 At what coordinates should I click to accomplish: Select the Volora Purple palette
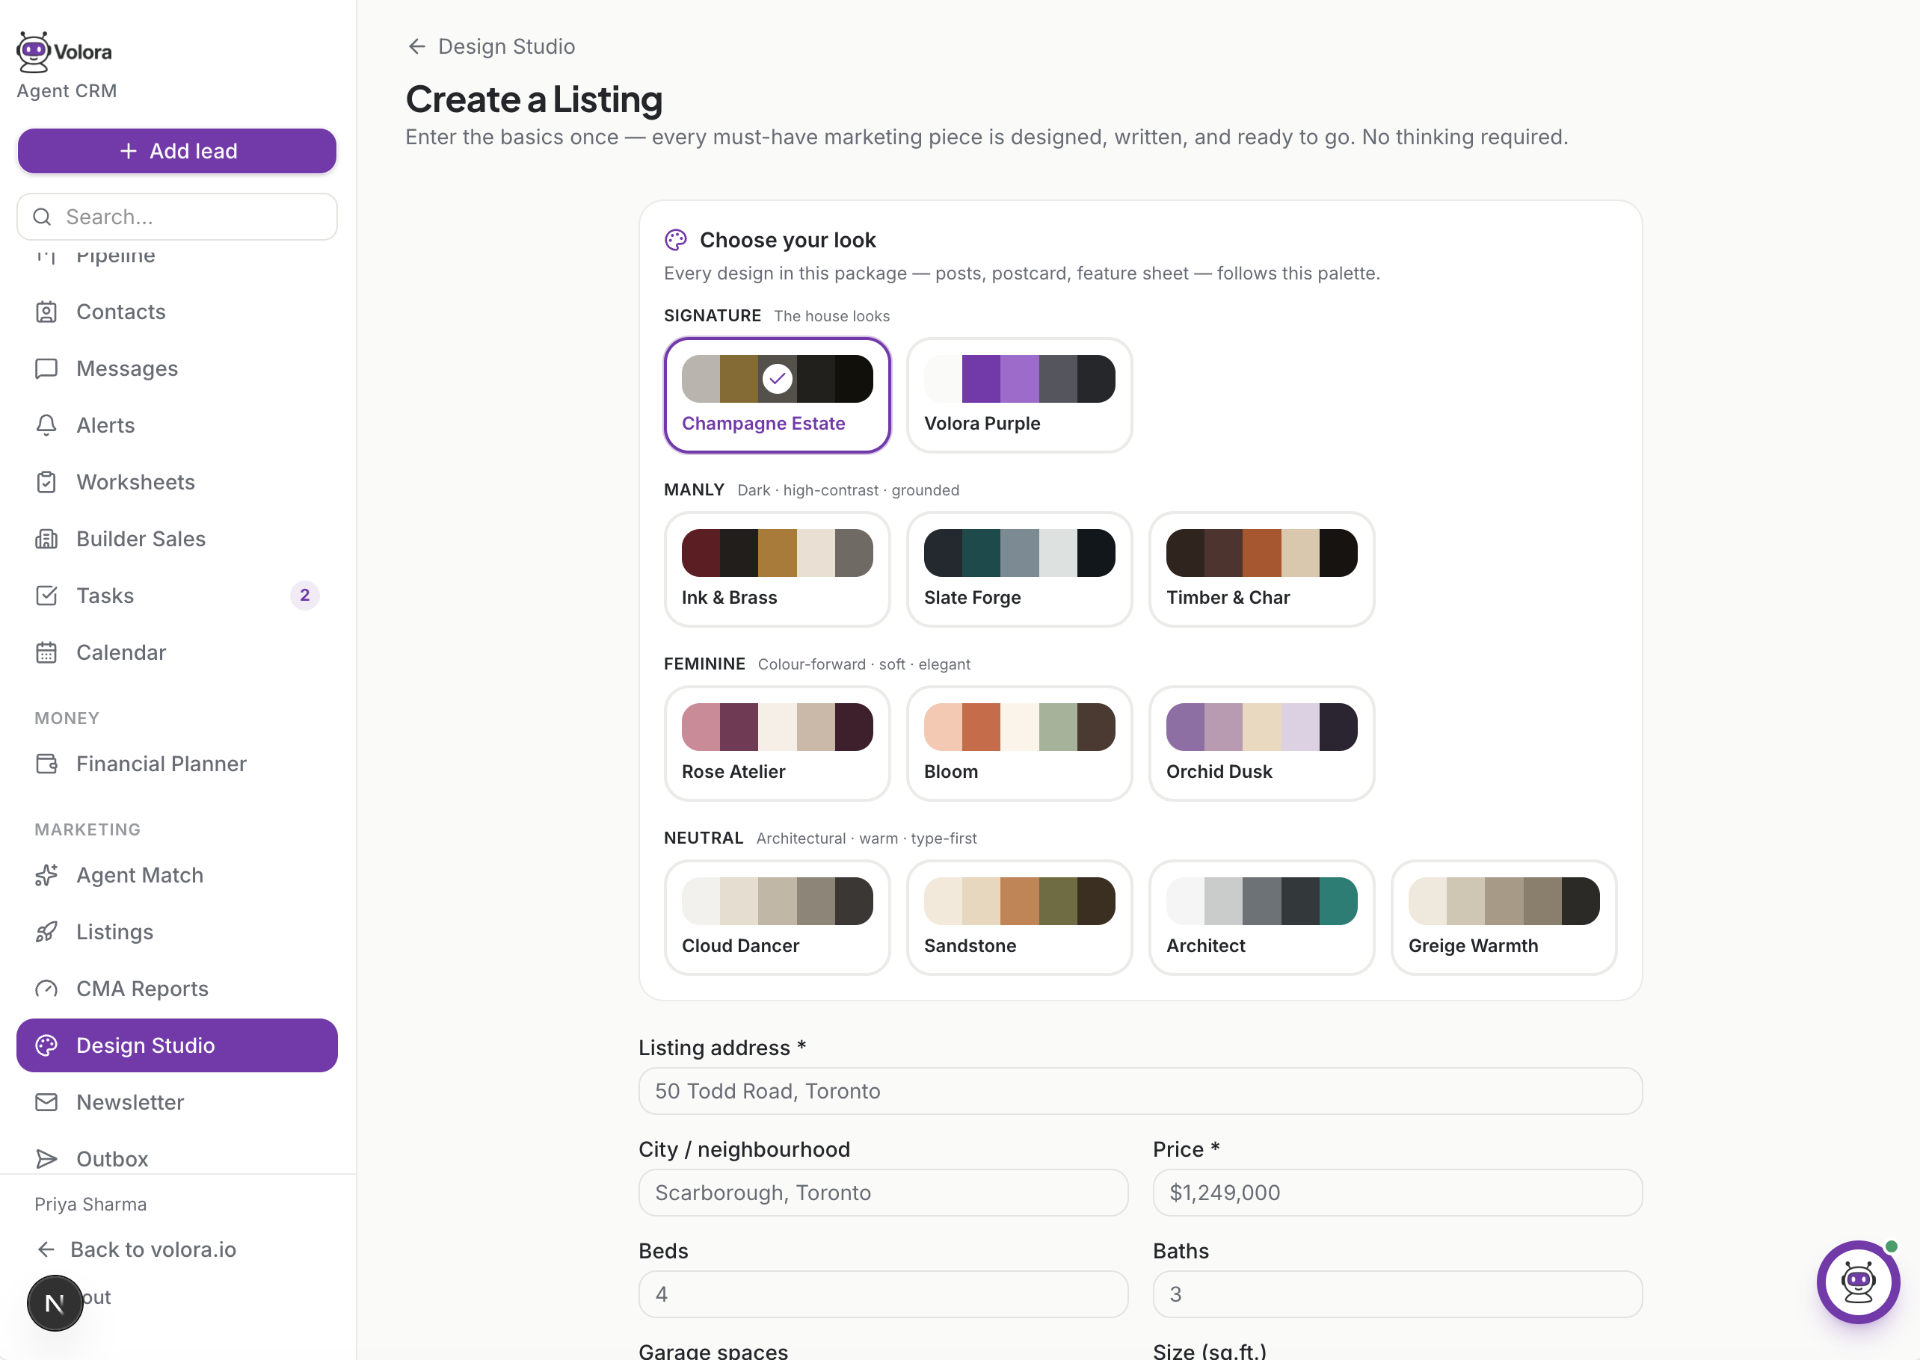[1019, 396]
